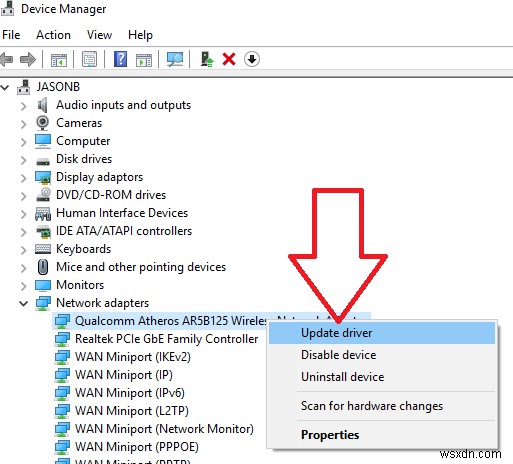The image size is (513, 464).
Task: Expand Human Interface Devices category
Action: coord(23,214)
